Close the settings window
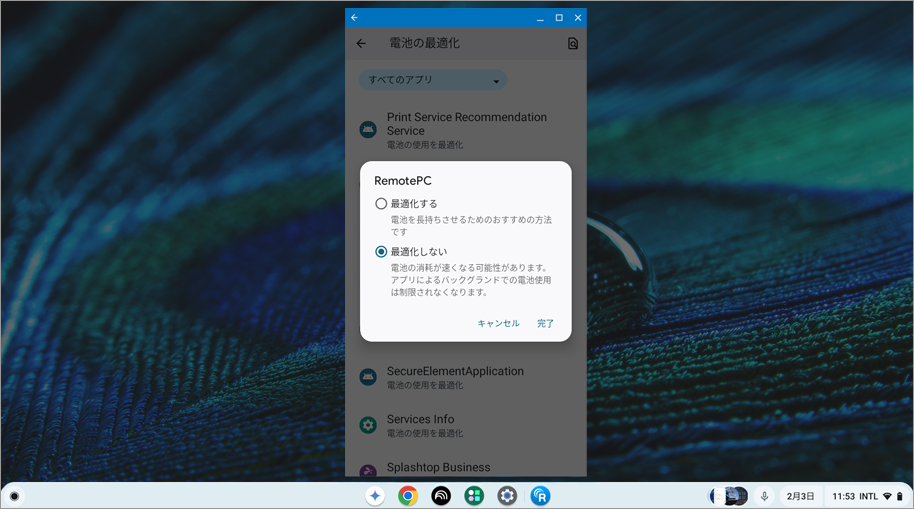 pos(578,18)
